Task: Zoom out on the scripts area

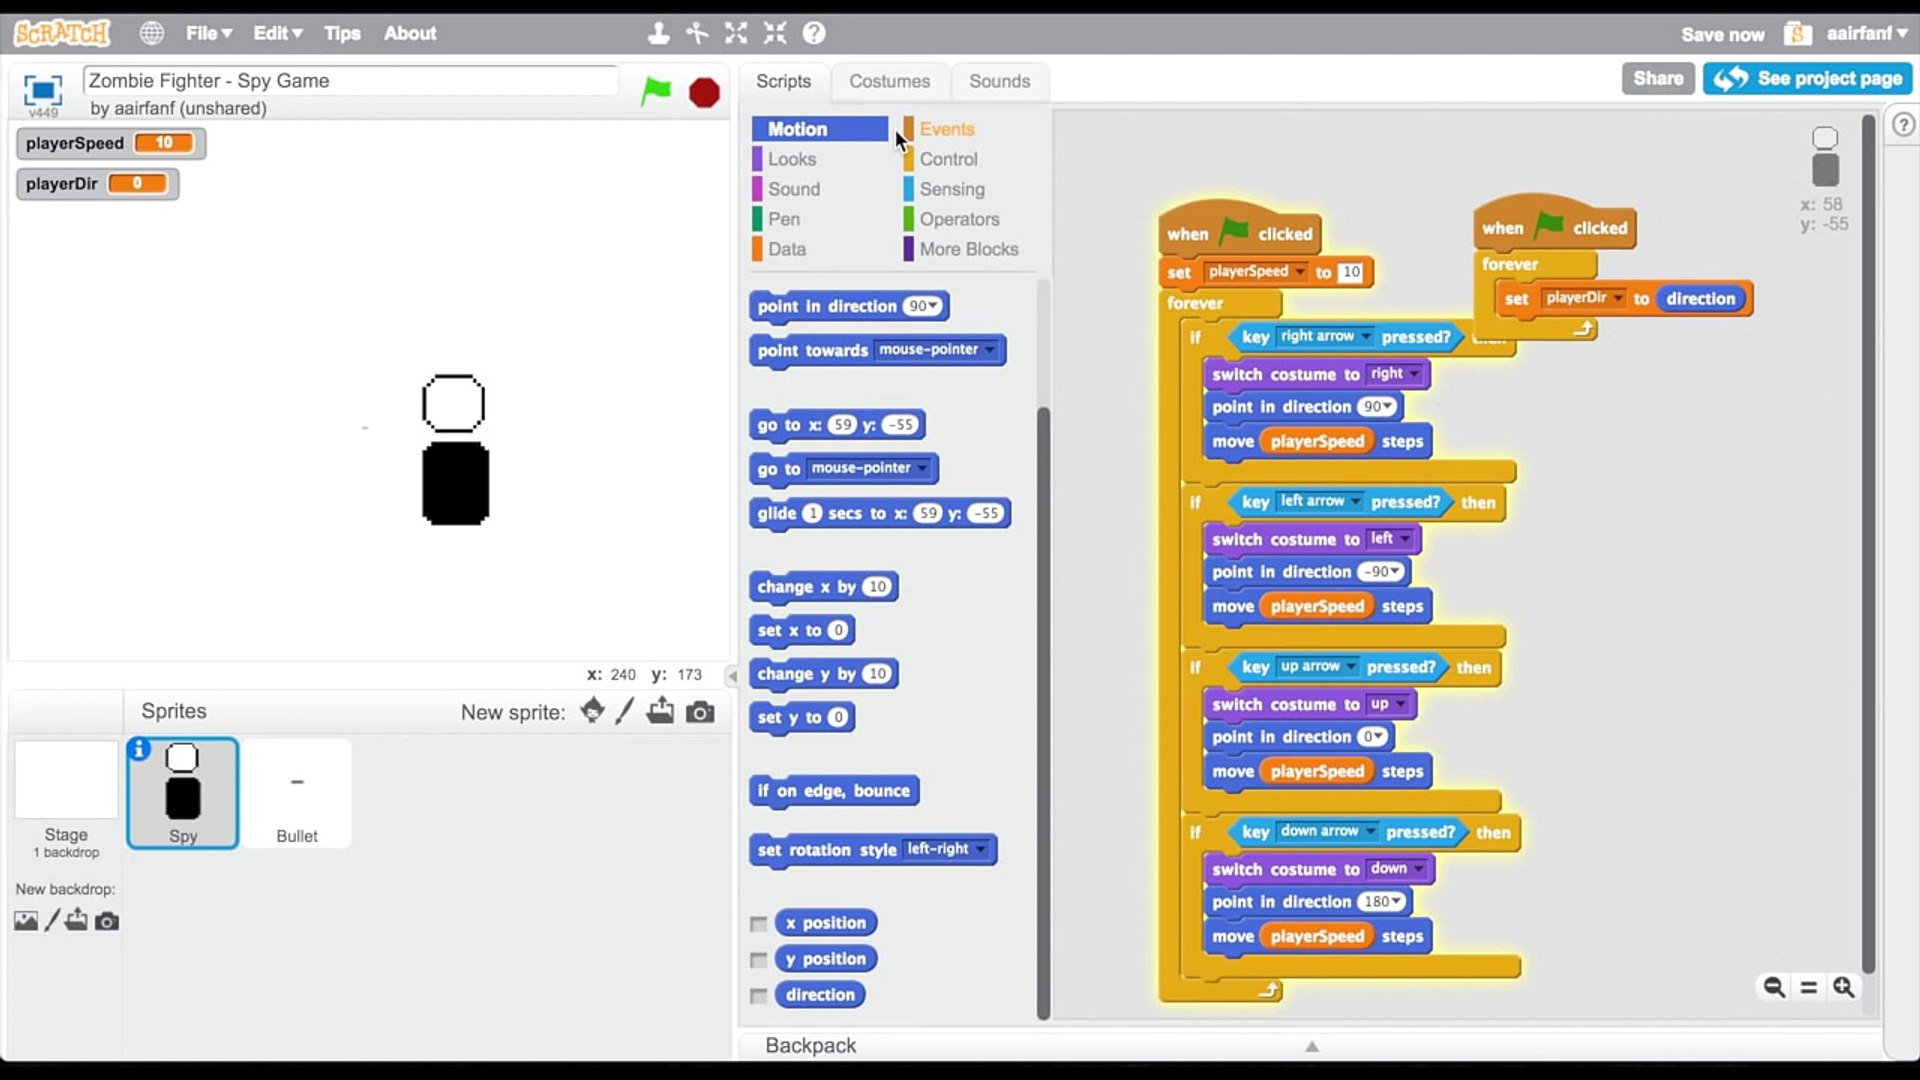Action: 1774,987
